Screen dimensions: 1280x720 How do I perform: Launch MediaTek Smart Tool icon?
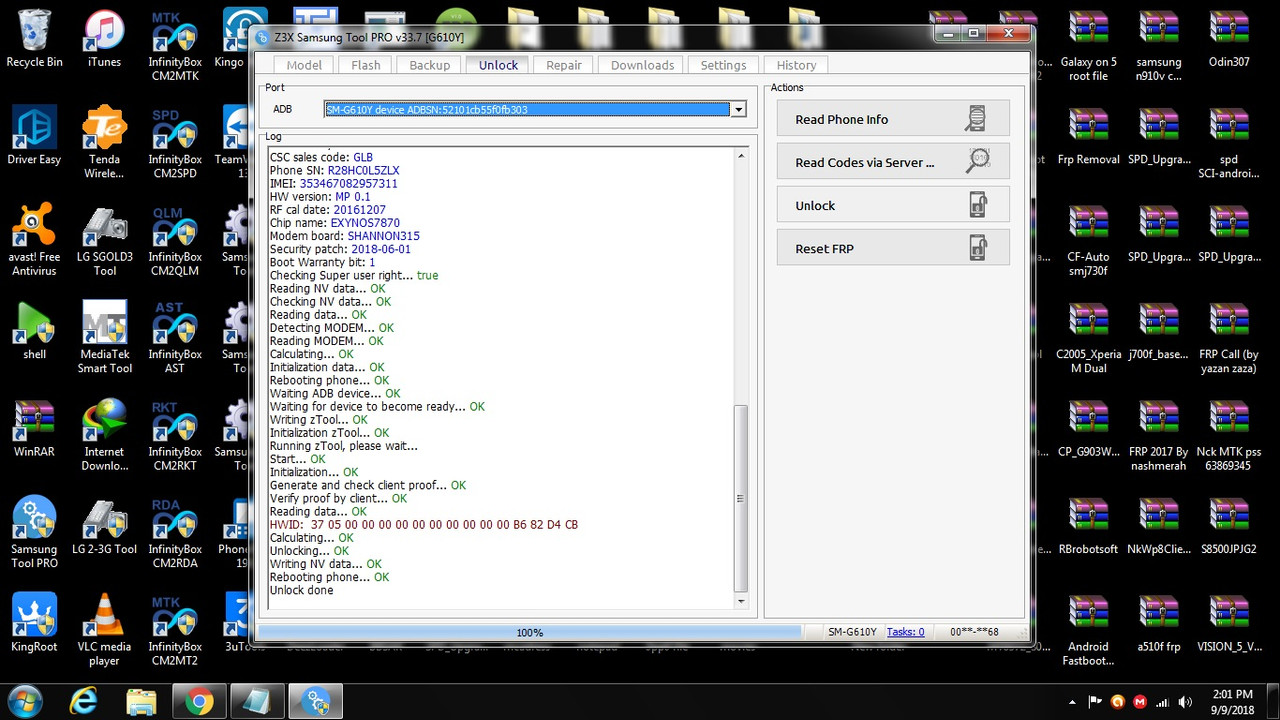pos(104,338)
